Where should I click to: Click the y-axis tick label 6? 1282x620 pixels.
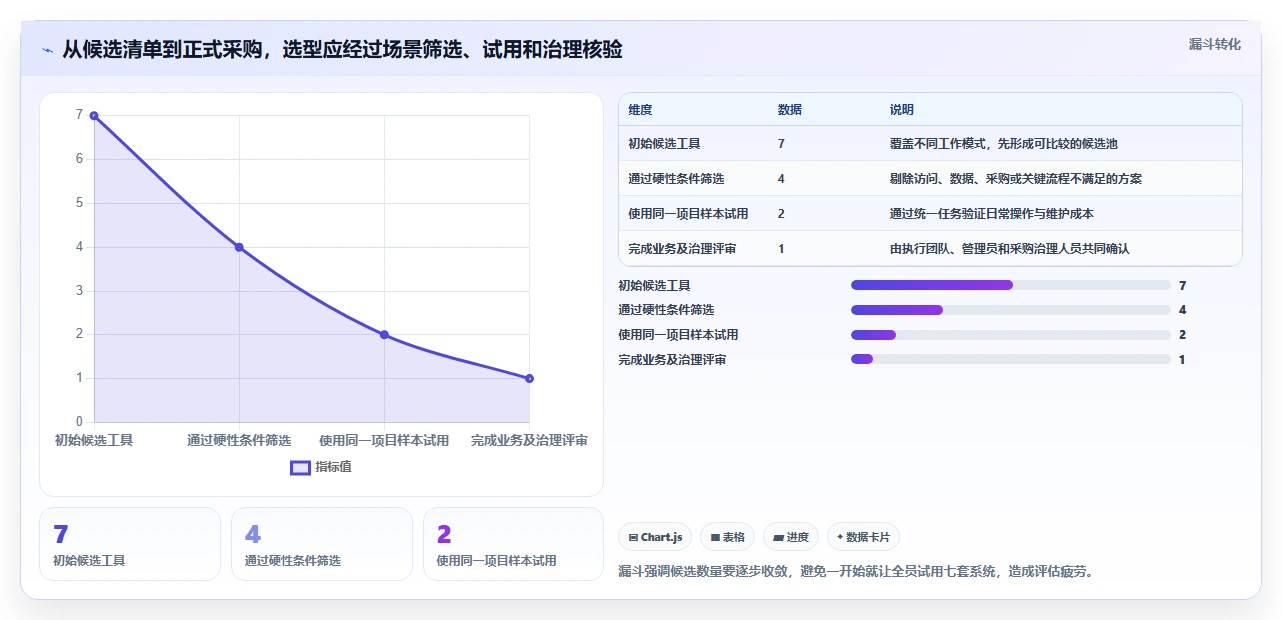pos(79,159)
